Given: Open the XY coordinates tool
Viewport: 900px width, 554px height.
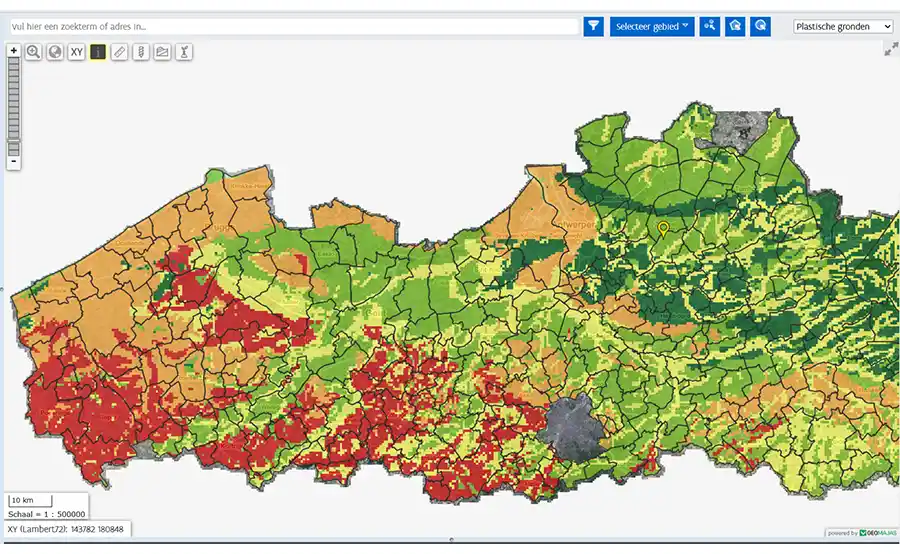Looking at the screenshot, I should [x=77, y=52].
